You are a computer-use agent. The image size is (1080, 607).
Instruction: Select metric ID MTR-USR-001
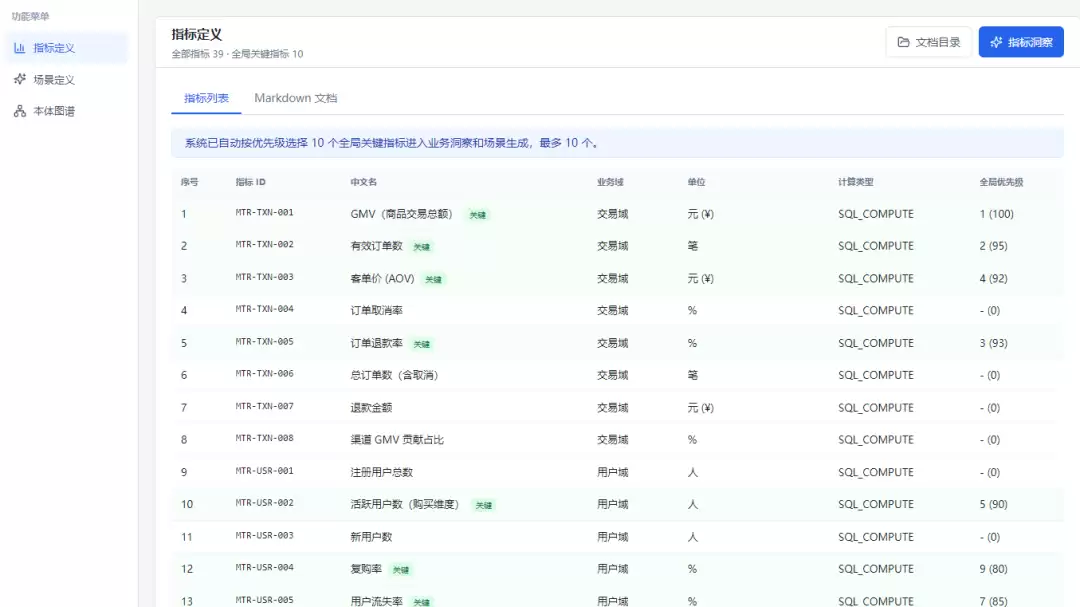pos(264,471)
